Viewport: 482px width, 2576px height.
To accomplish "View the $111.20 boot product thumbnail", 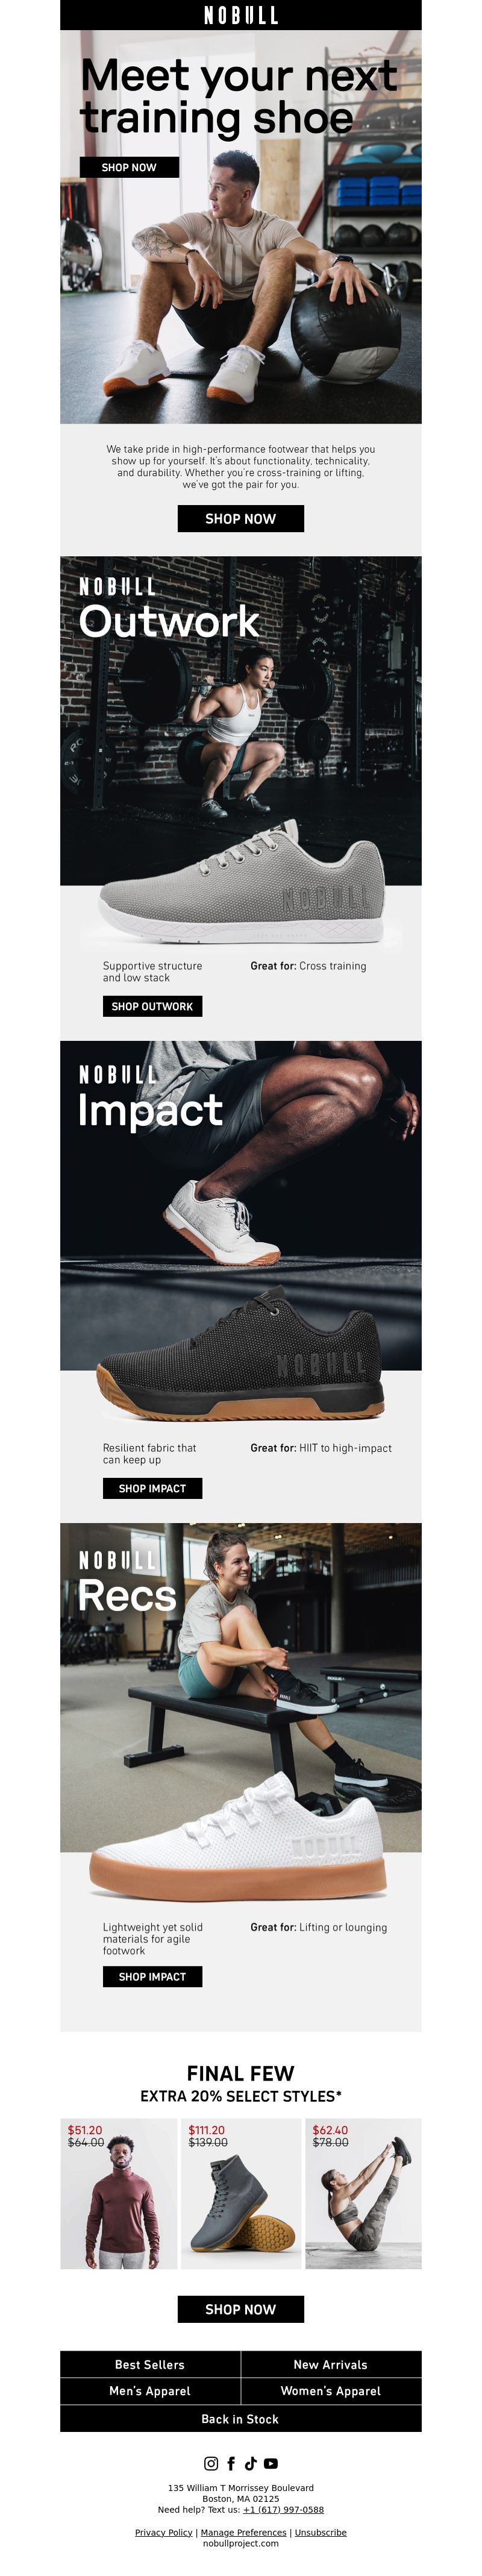I will coord(241,2193).
